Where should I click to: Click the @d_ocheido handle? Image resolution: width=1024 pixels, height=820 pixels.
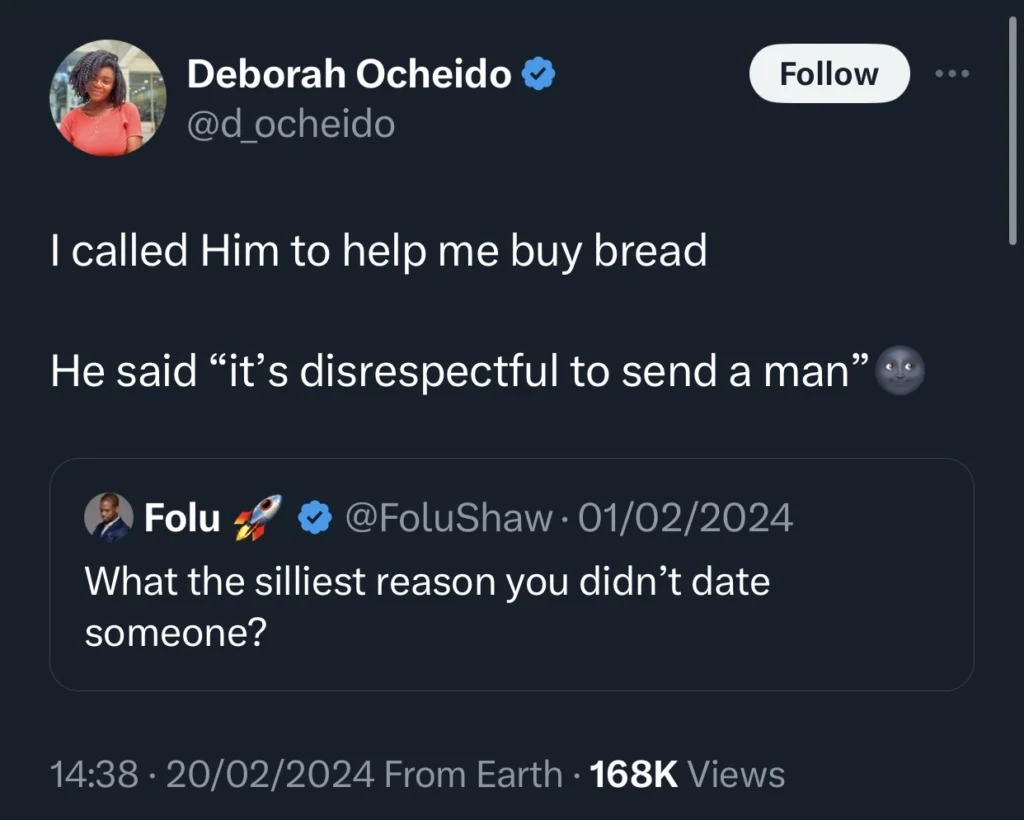pos(291,124)
